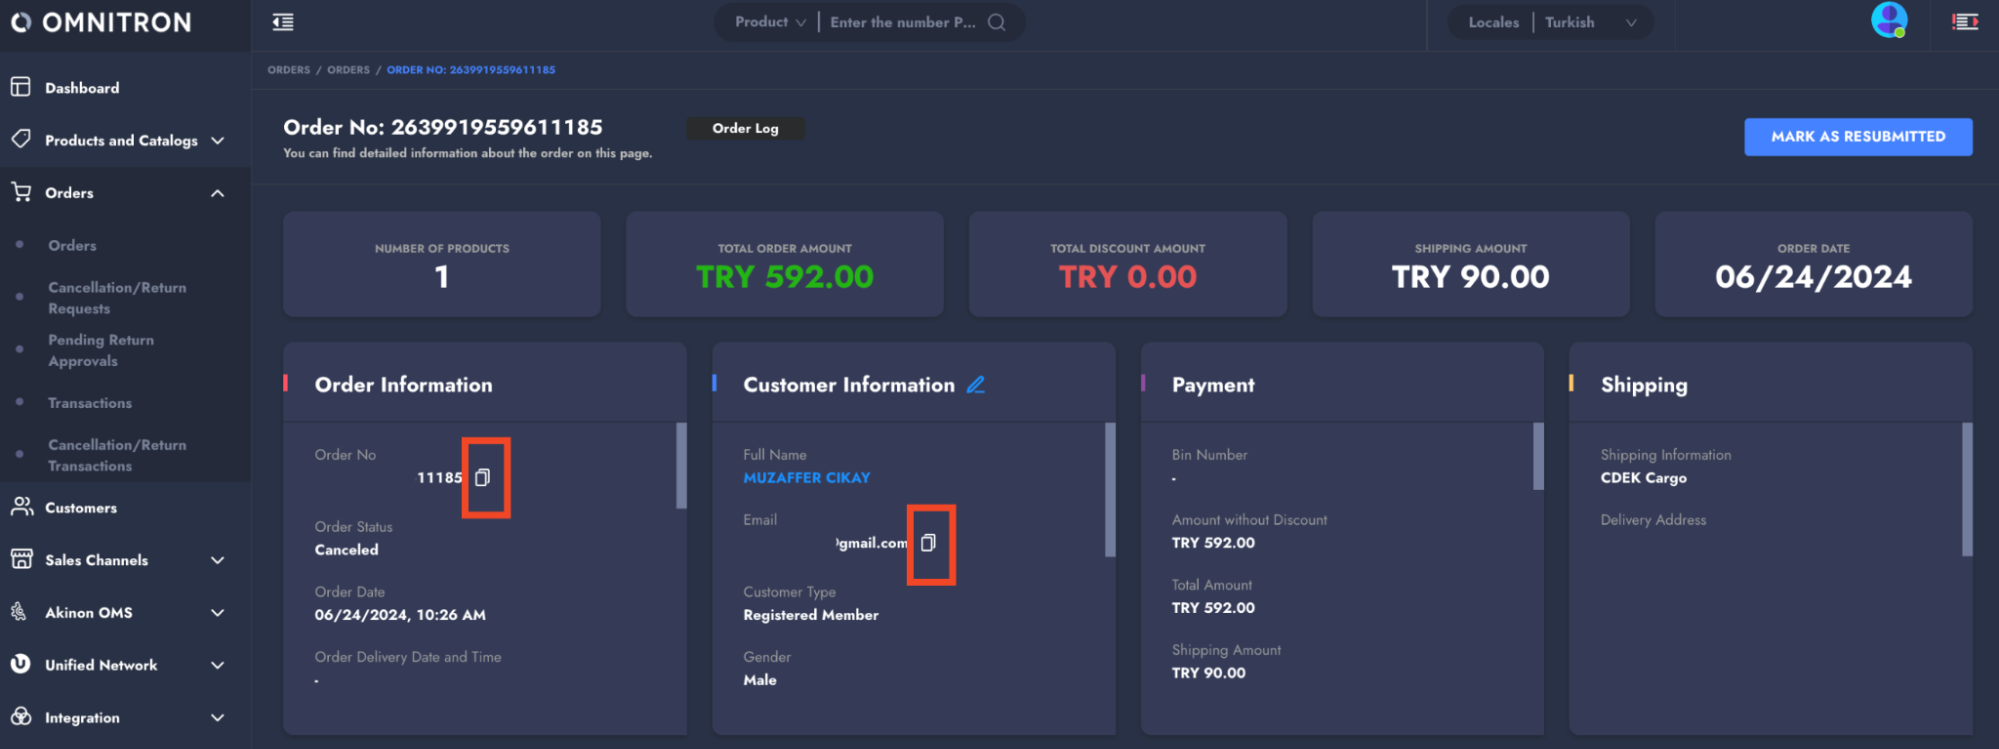The width and height of the screenshot is (1999, 749).
Task: Open the Product search type dropdown
Action: coord(769,22)
